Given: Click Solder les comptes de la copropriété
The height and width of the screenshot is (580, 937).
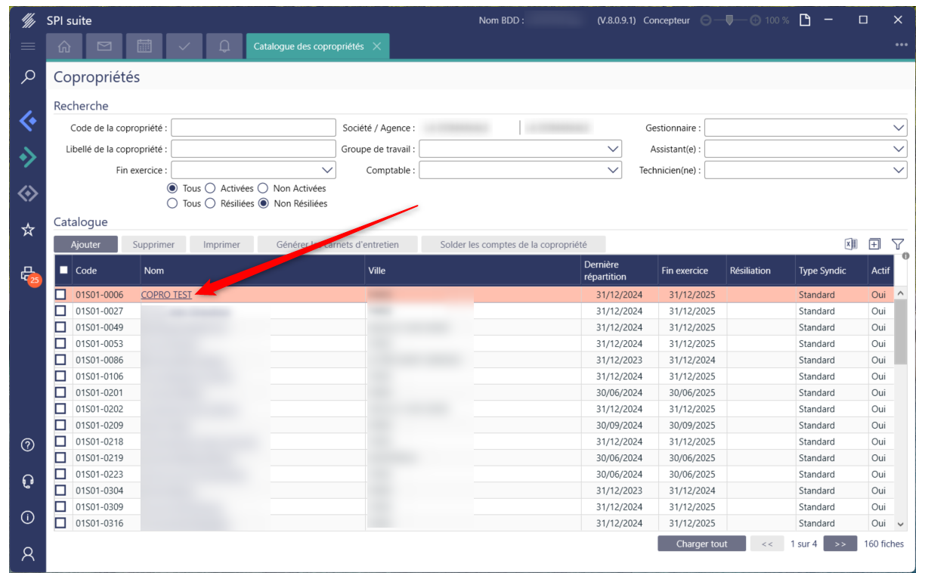Looking at the screenshot, I should 513,244.
